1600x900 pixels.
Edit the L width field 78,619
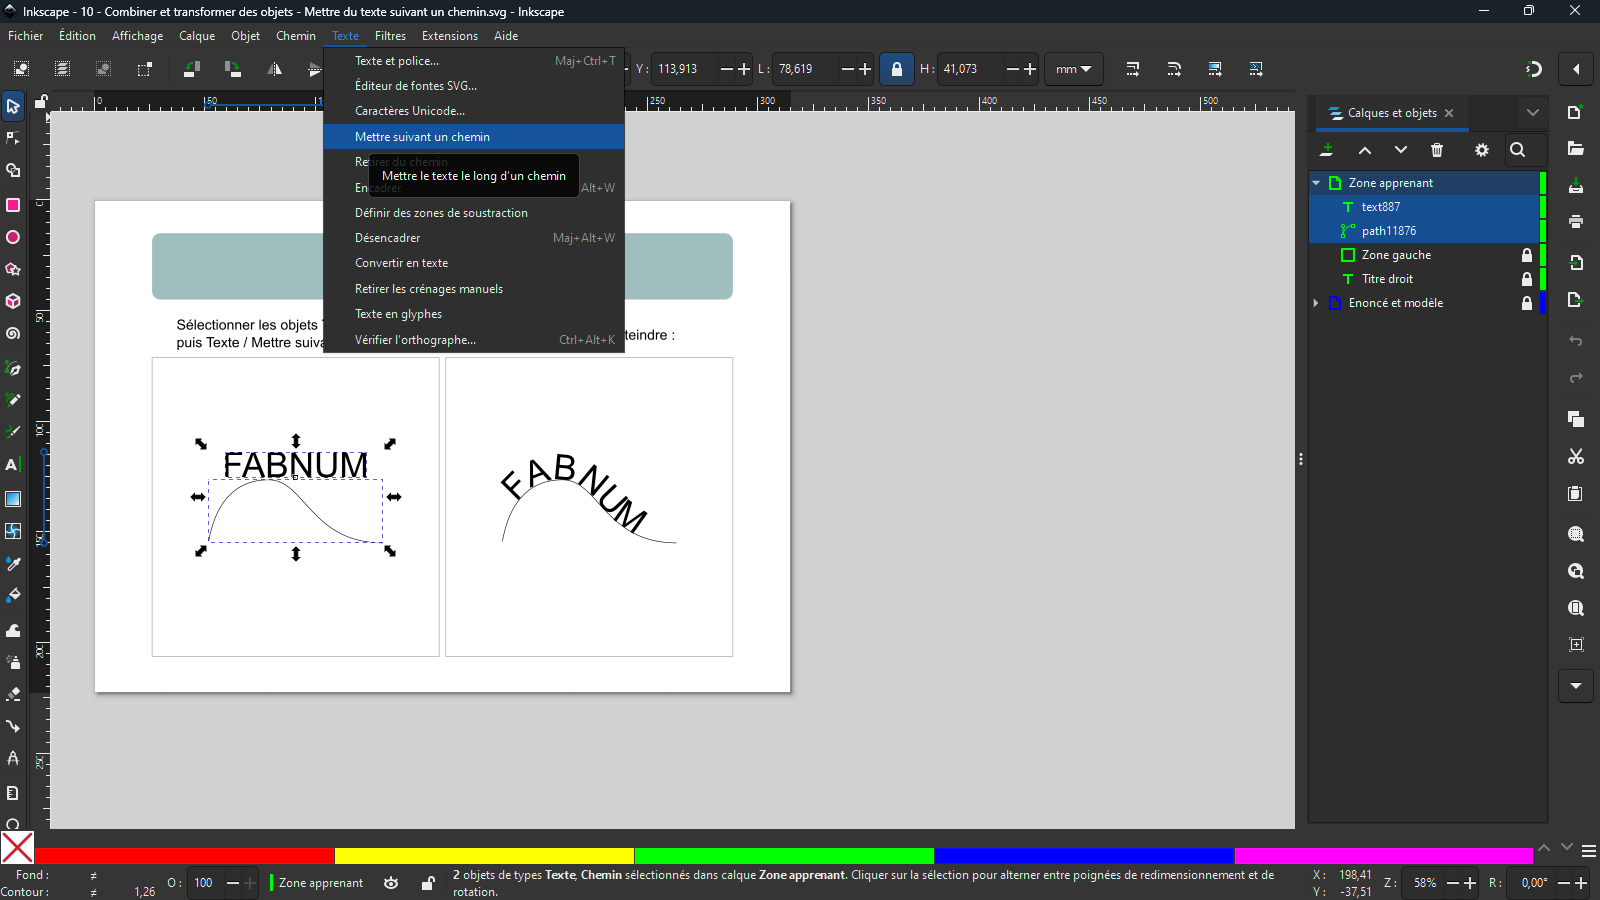click(x=806, y=69)
